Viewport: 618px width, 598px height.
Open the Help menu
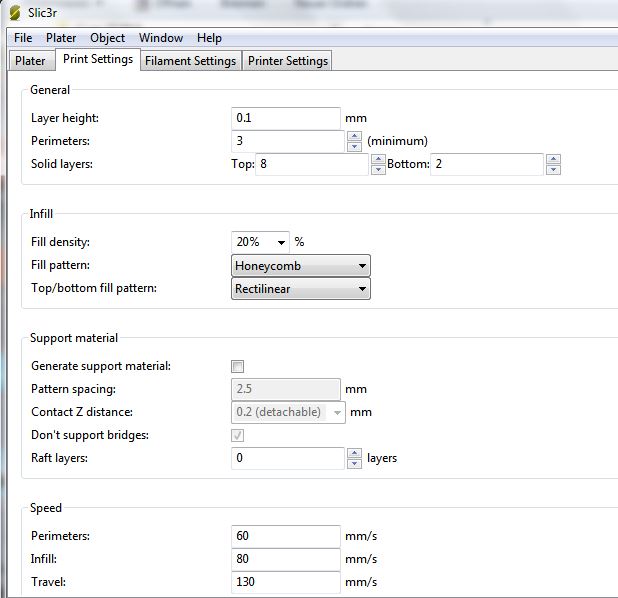click(209, 38)
